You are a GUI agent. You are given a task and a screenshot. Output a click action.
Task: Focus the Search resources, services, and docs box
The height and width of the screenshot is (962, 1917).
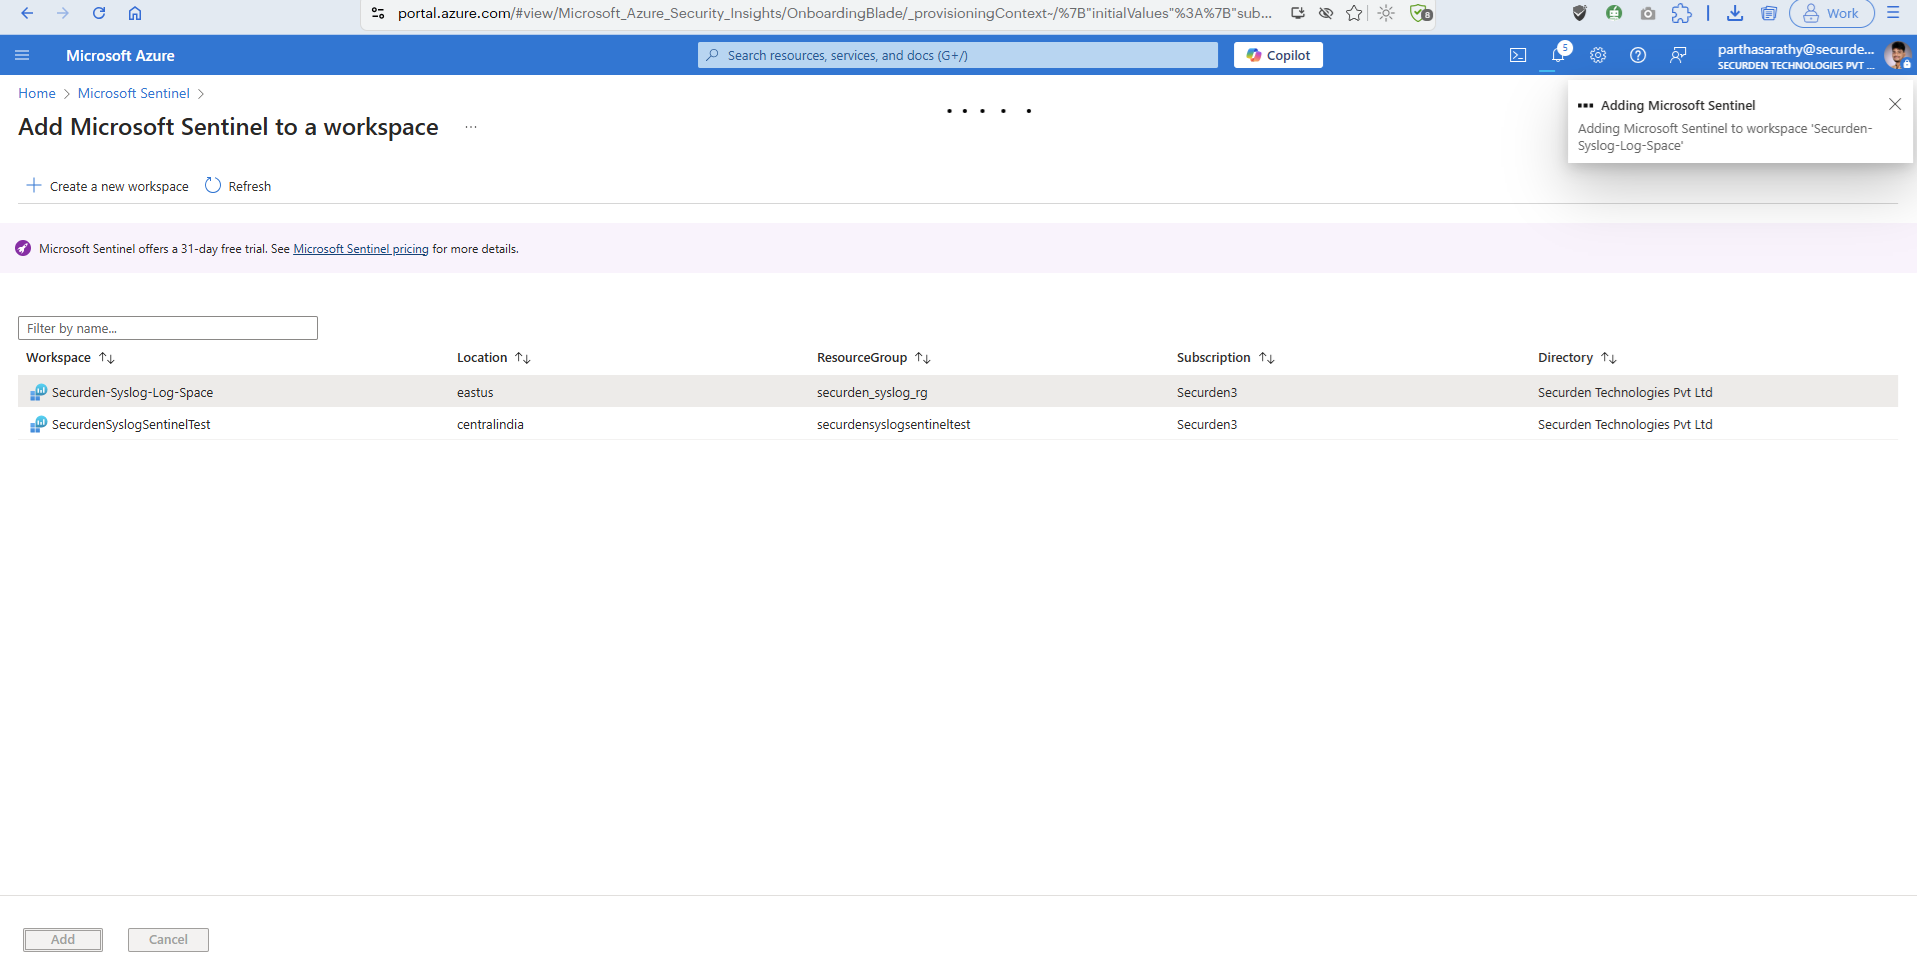point(958,55)
